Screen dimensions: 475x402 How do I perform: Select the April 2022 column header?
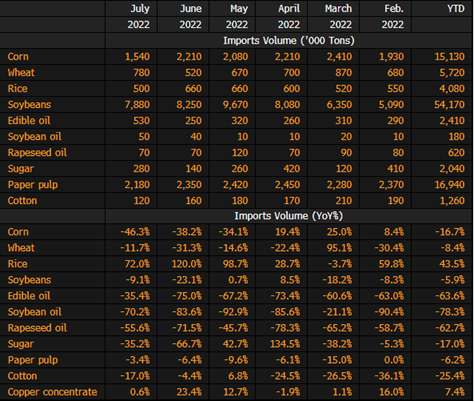coord(289,16)
